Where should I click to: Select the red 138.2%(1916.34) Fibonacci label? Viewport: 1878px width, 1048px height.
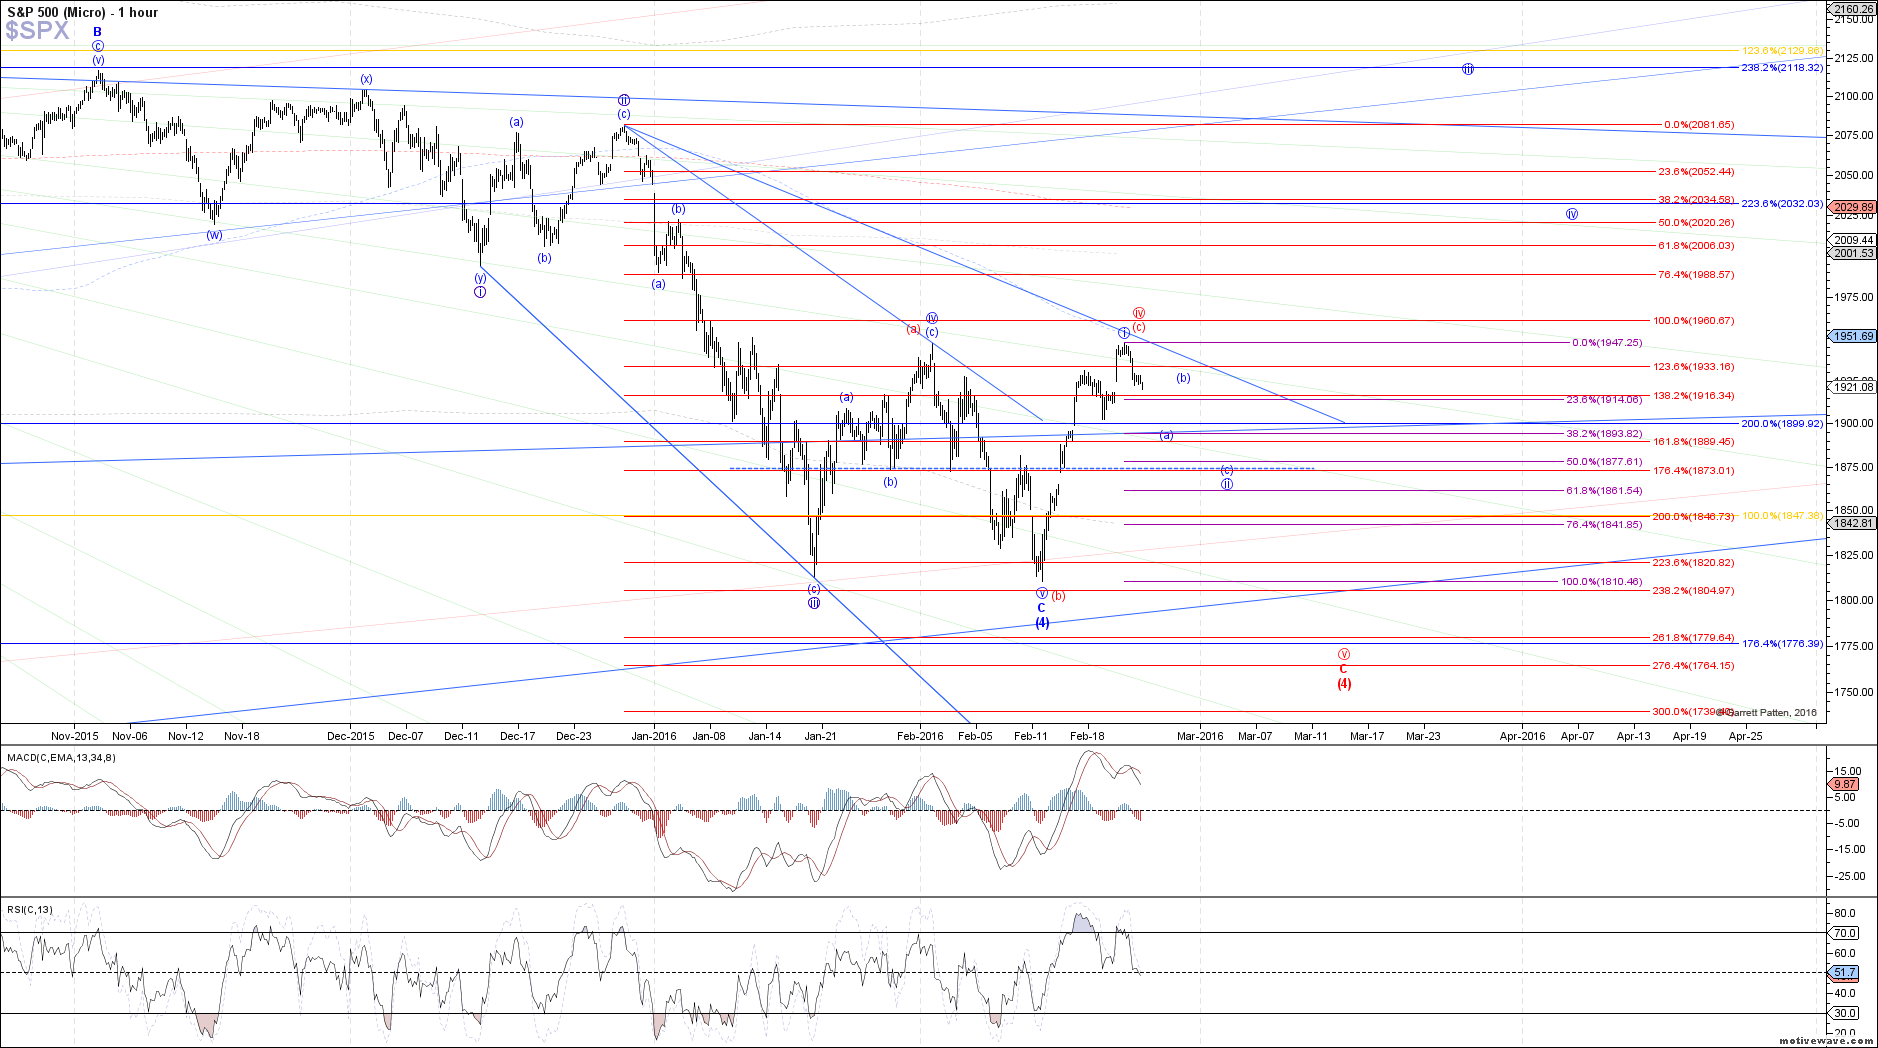point(1694,396)
